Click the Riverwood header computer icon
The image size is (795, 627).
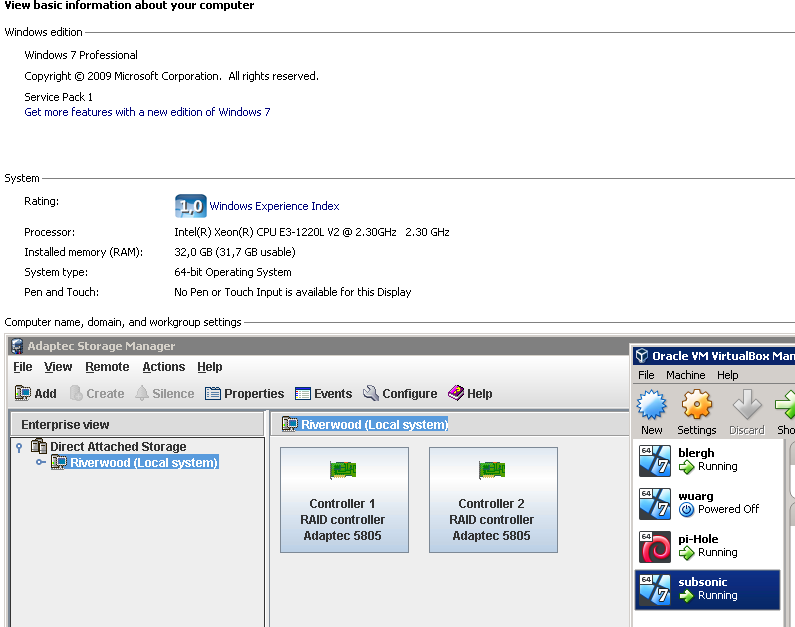click(290, 424)
